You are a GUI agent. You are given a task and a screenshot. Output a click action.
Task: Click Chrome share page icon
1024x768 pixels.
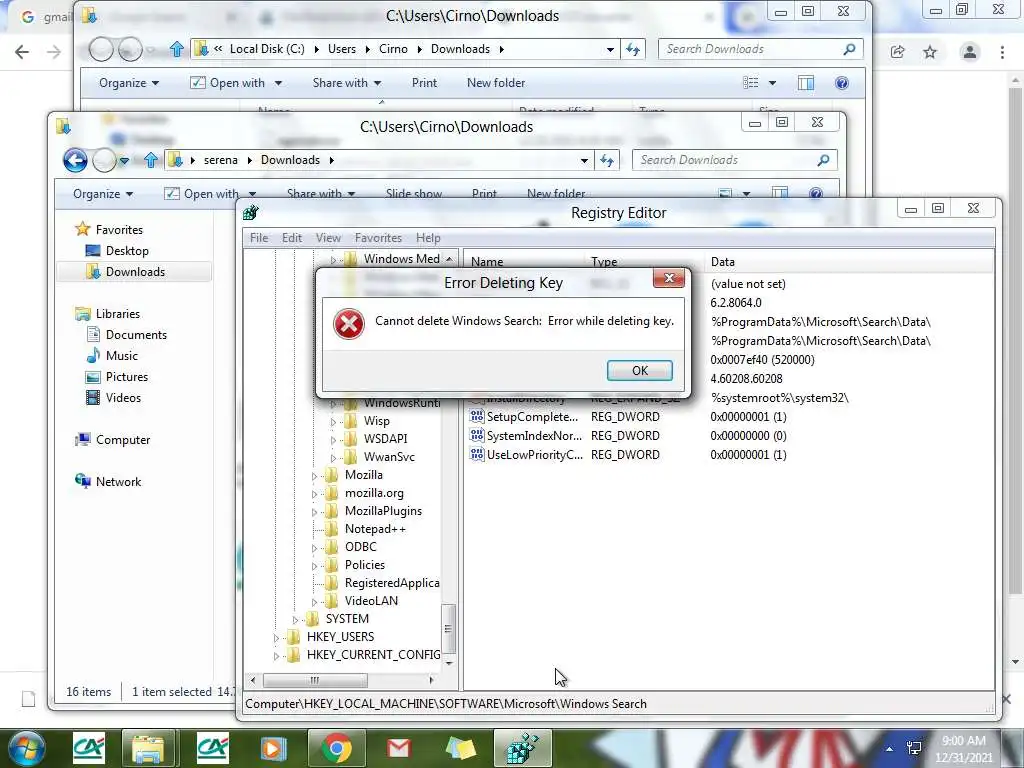point(897,52)
